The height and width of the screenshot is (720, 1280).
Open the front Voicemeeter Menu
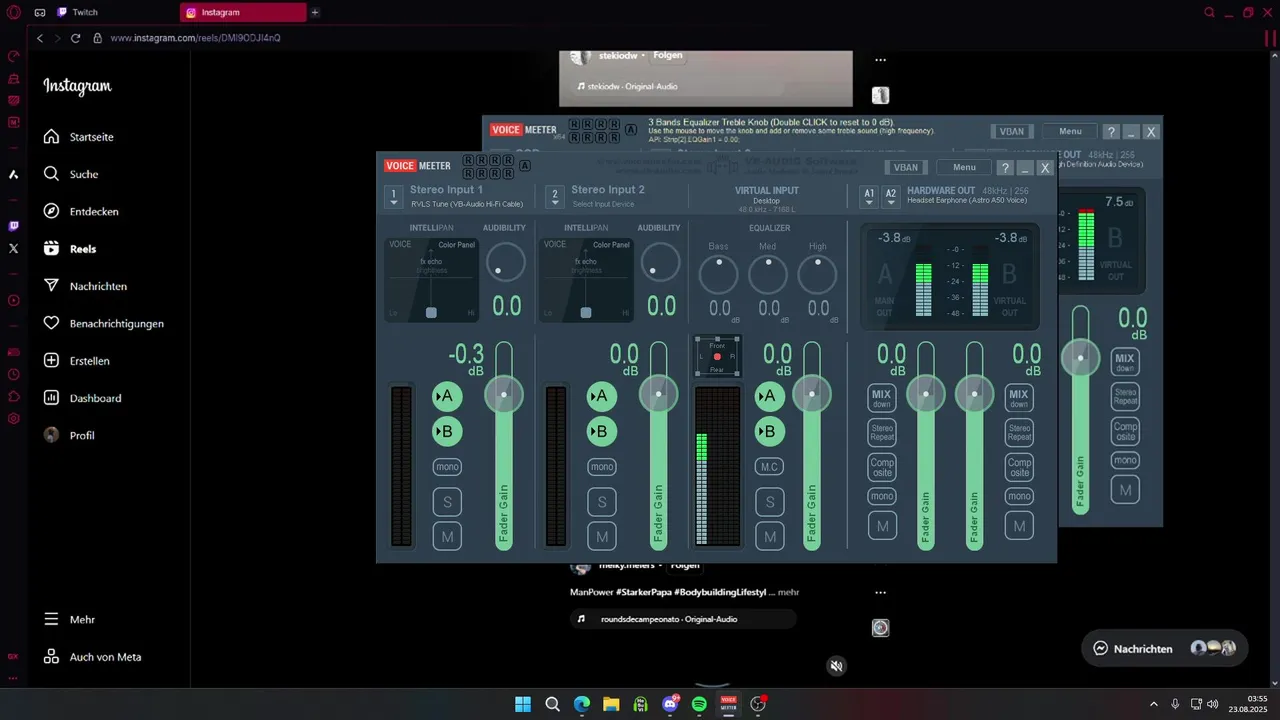[964, 168]
